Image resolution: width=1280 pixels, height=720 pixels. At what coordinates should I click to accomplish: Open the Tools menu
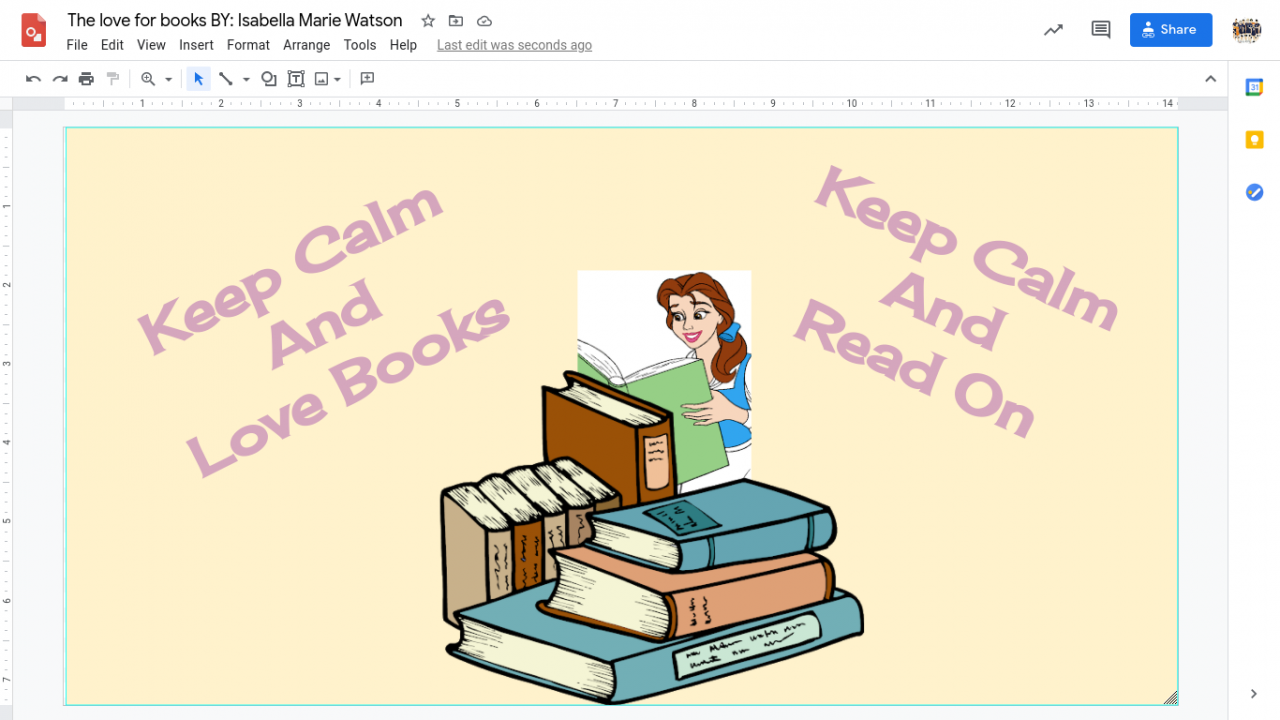tap(360, 45)
